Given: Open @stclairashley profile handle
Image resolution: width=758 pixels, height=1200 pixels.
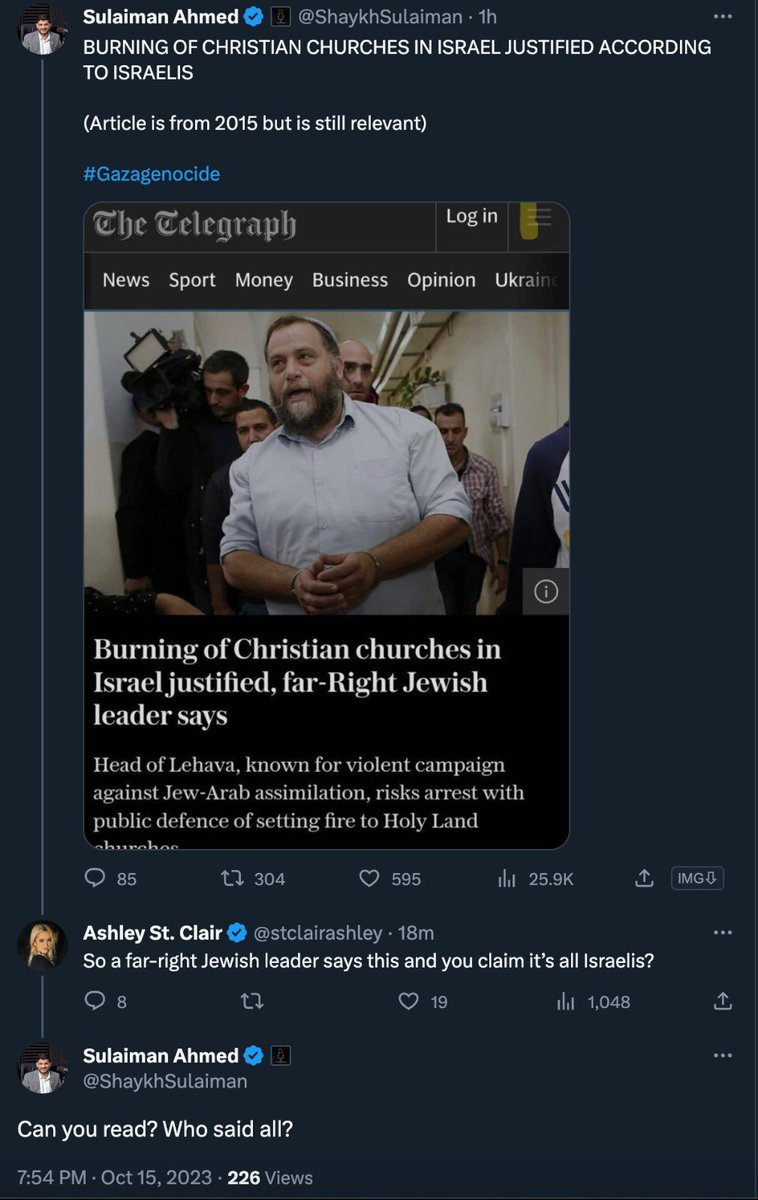Looking at the screenshot, I should tap(318, 933).
